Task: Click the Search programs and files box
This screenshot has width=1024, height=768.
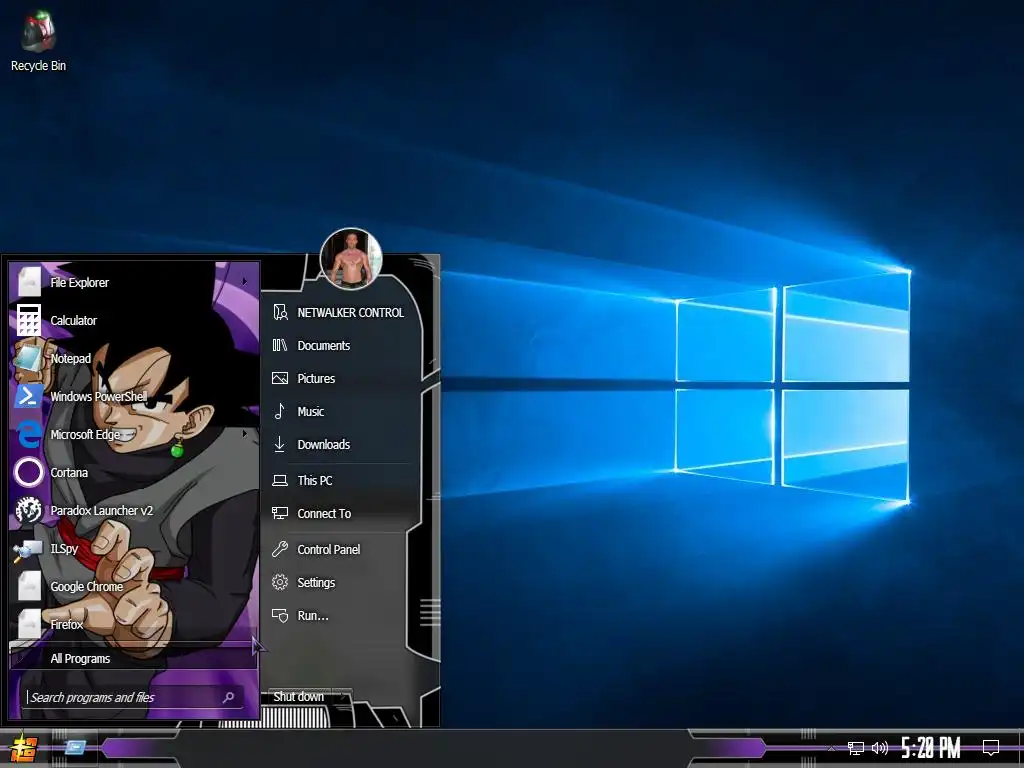Action: [133, 697]
